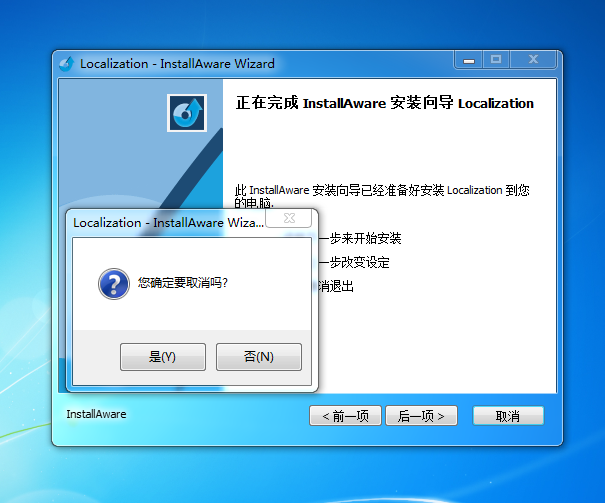This screenshot has width=605, height=503.
Task: Close the cancel confirmation dialog
Action: click(289, 218)
